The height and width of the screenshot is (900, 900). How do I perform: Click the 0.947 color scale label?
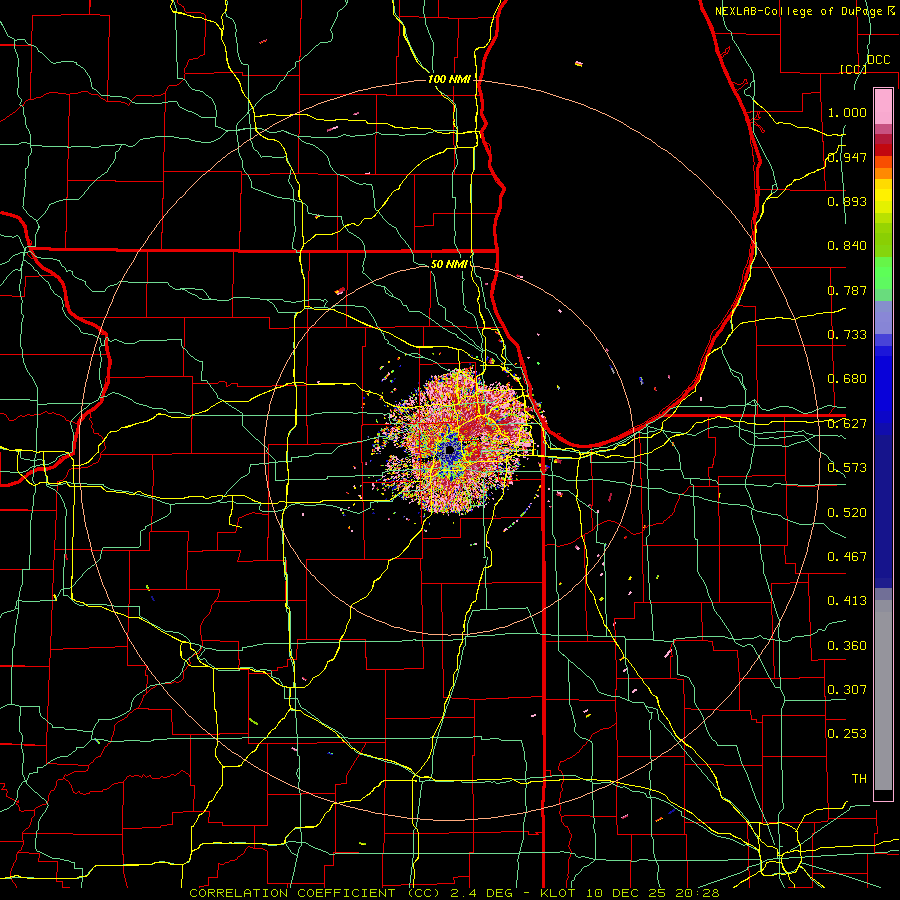pos(847,157)
